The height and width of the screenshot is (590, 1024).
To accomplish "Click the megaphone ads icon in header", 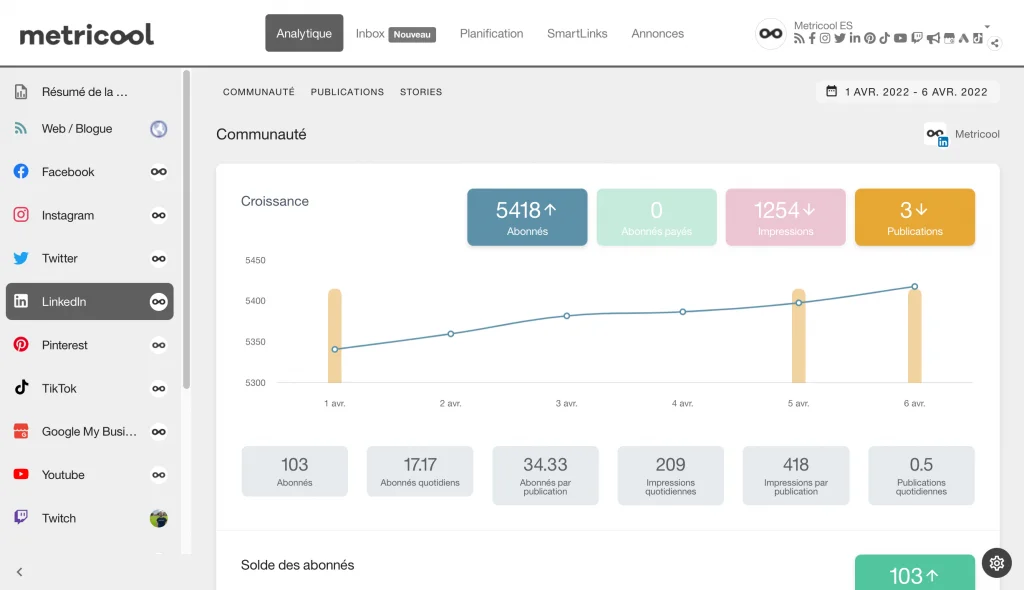I will click(933, 39).
